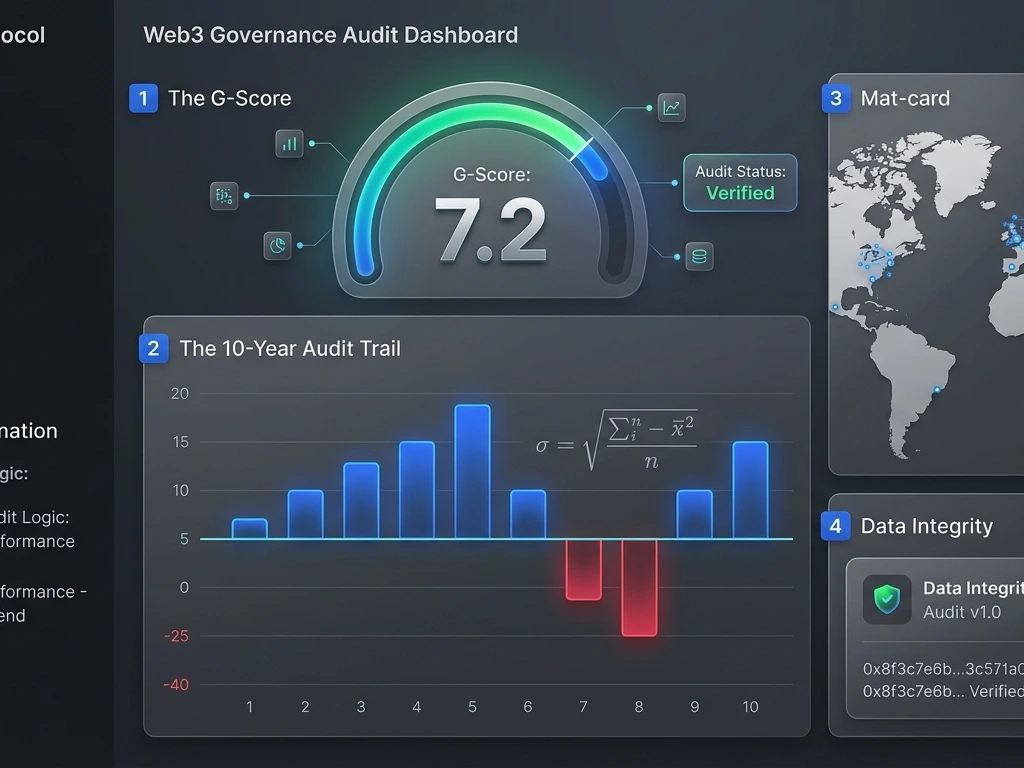Click the 0x8f3c7e6b Verified hash line

click(x=943, y=691)
